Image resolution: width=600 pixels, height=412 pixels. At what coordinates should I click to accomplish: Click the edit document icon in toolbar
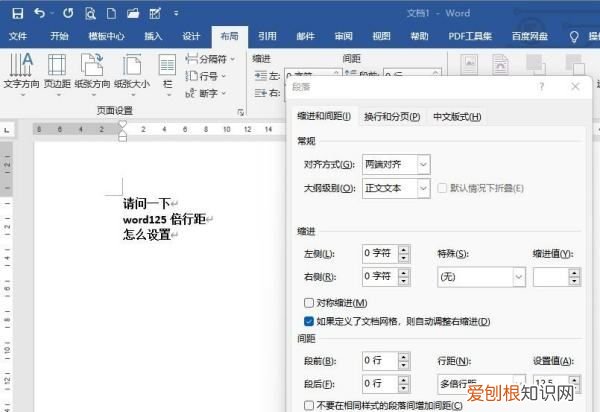click(155, 14)
